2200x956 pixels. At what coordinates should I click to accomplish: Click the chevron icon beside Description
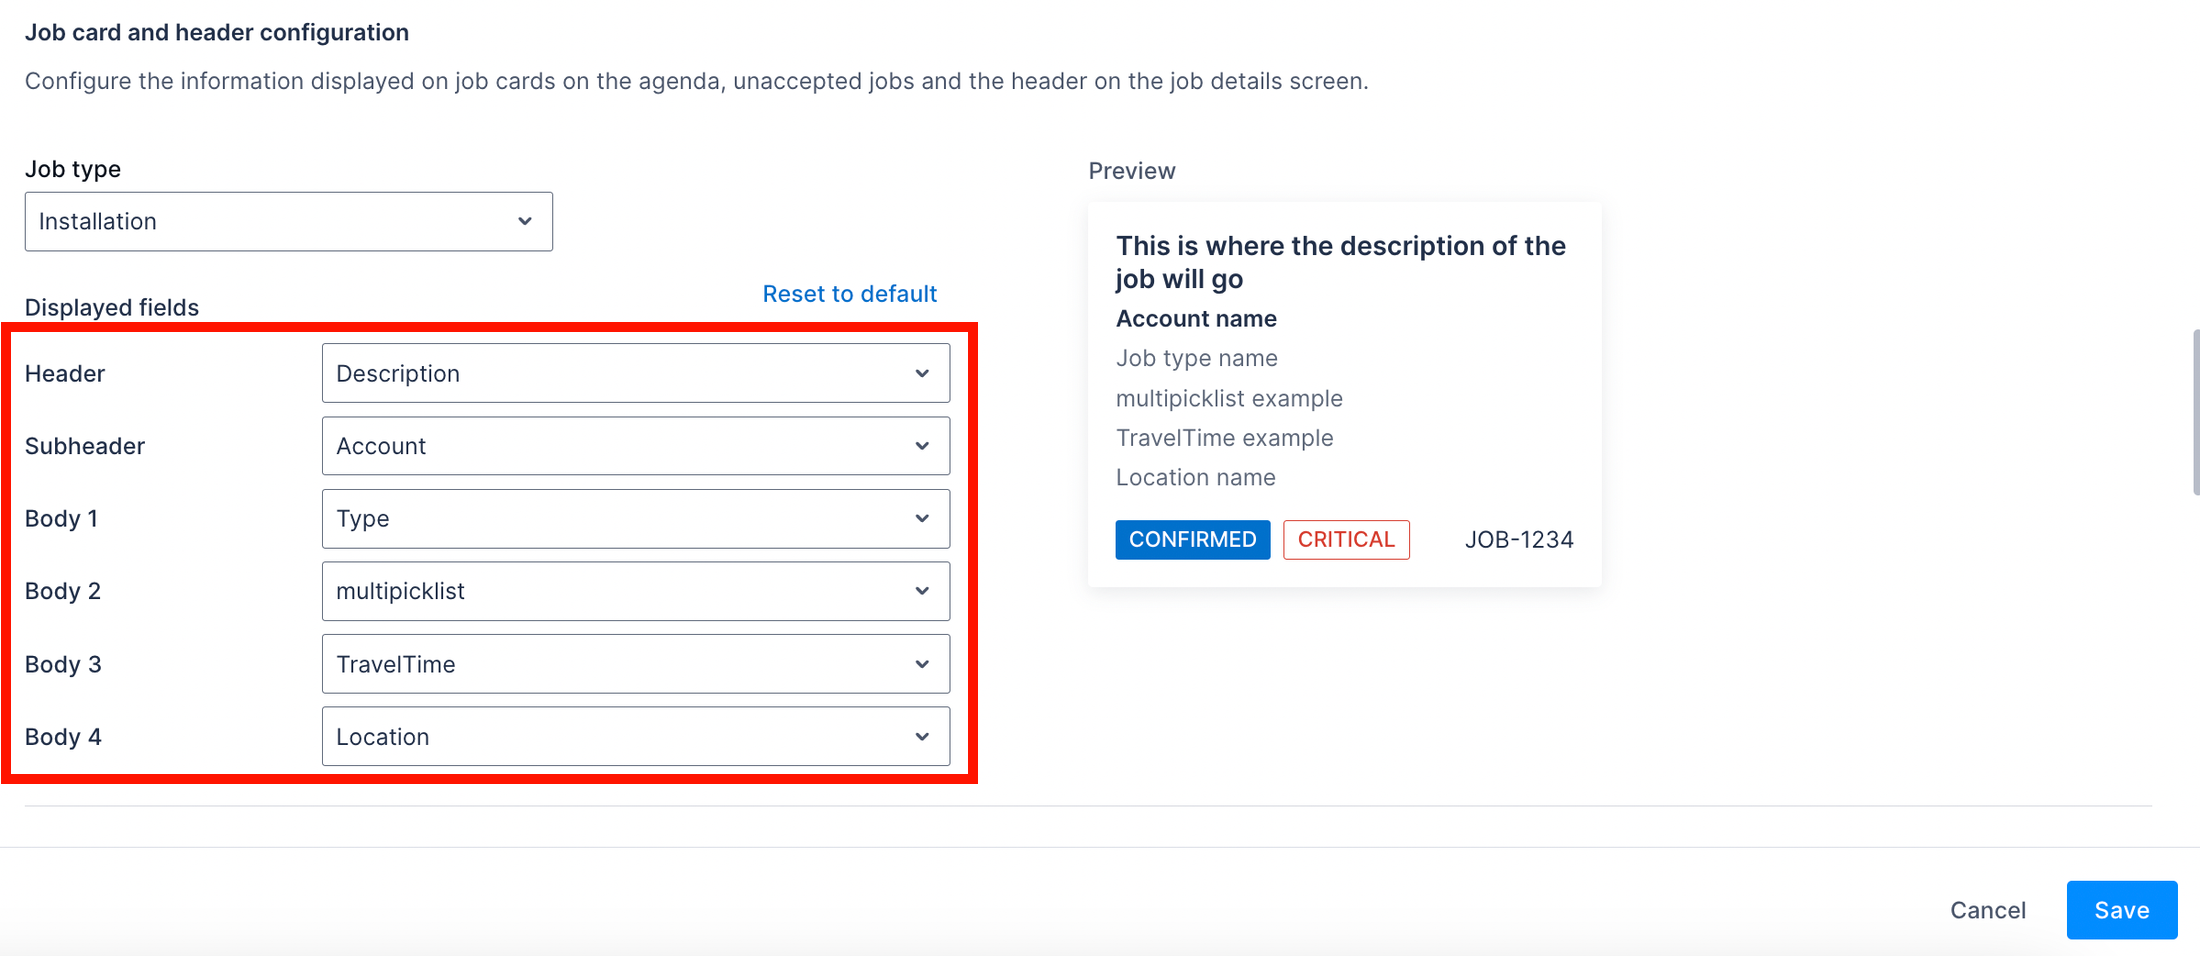point(921,373)
